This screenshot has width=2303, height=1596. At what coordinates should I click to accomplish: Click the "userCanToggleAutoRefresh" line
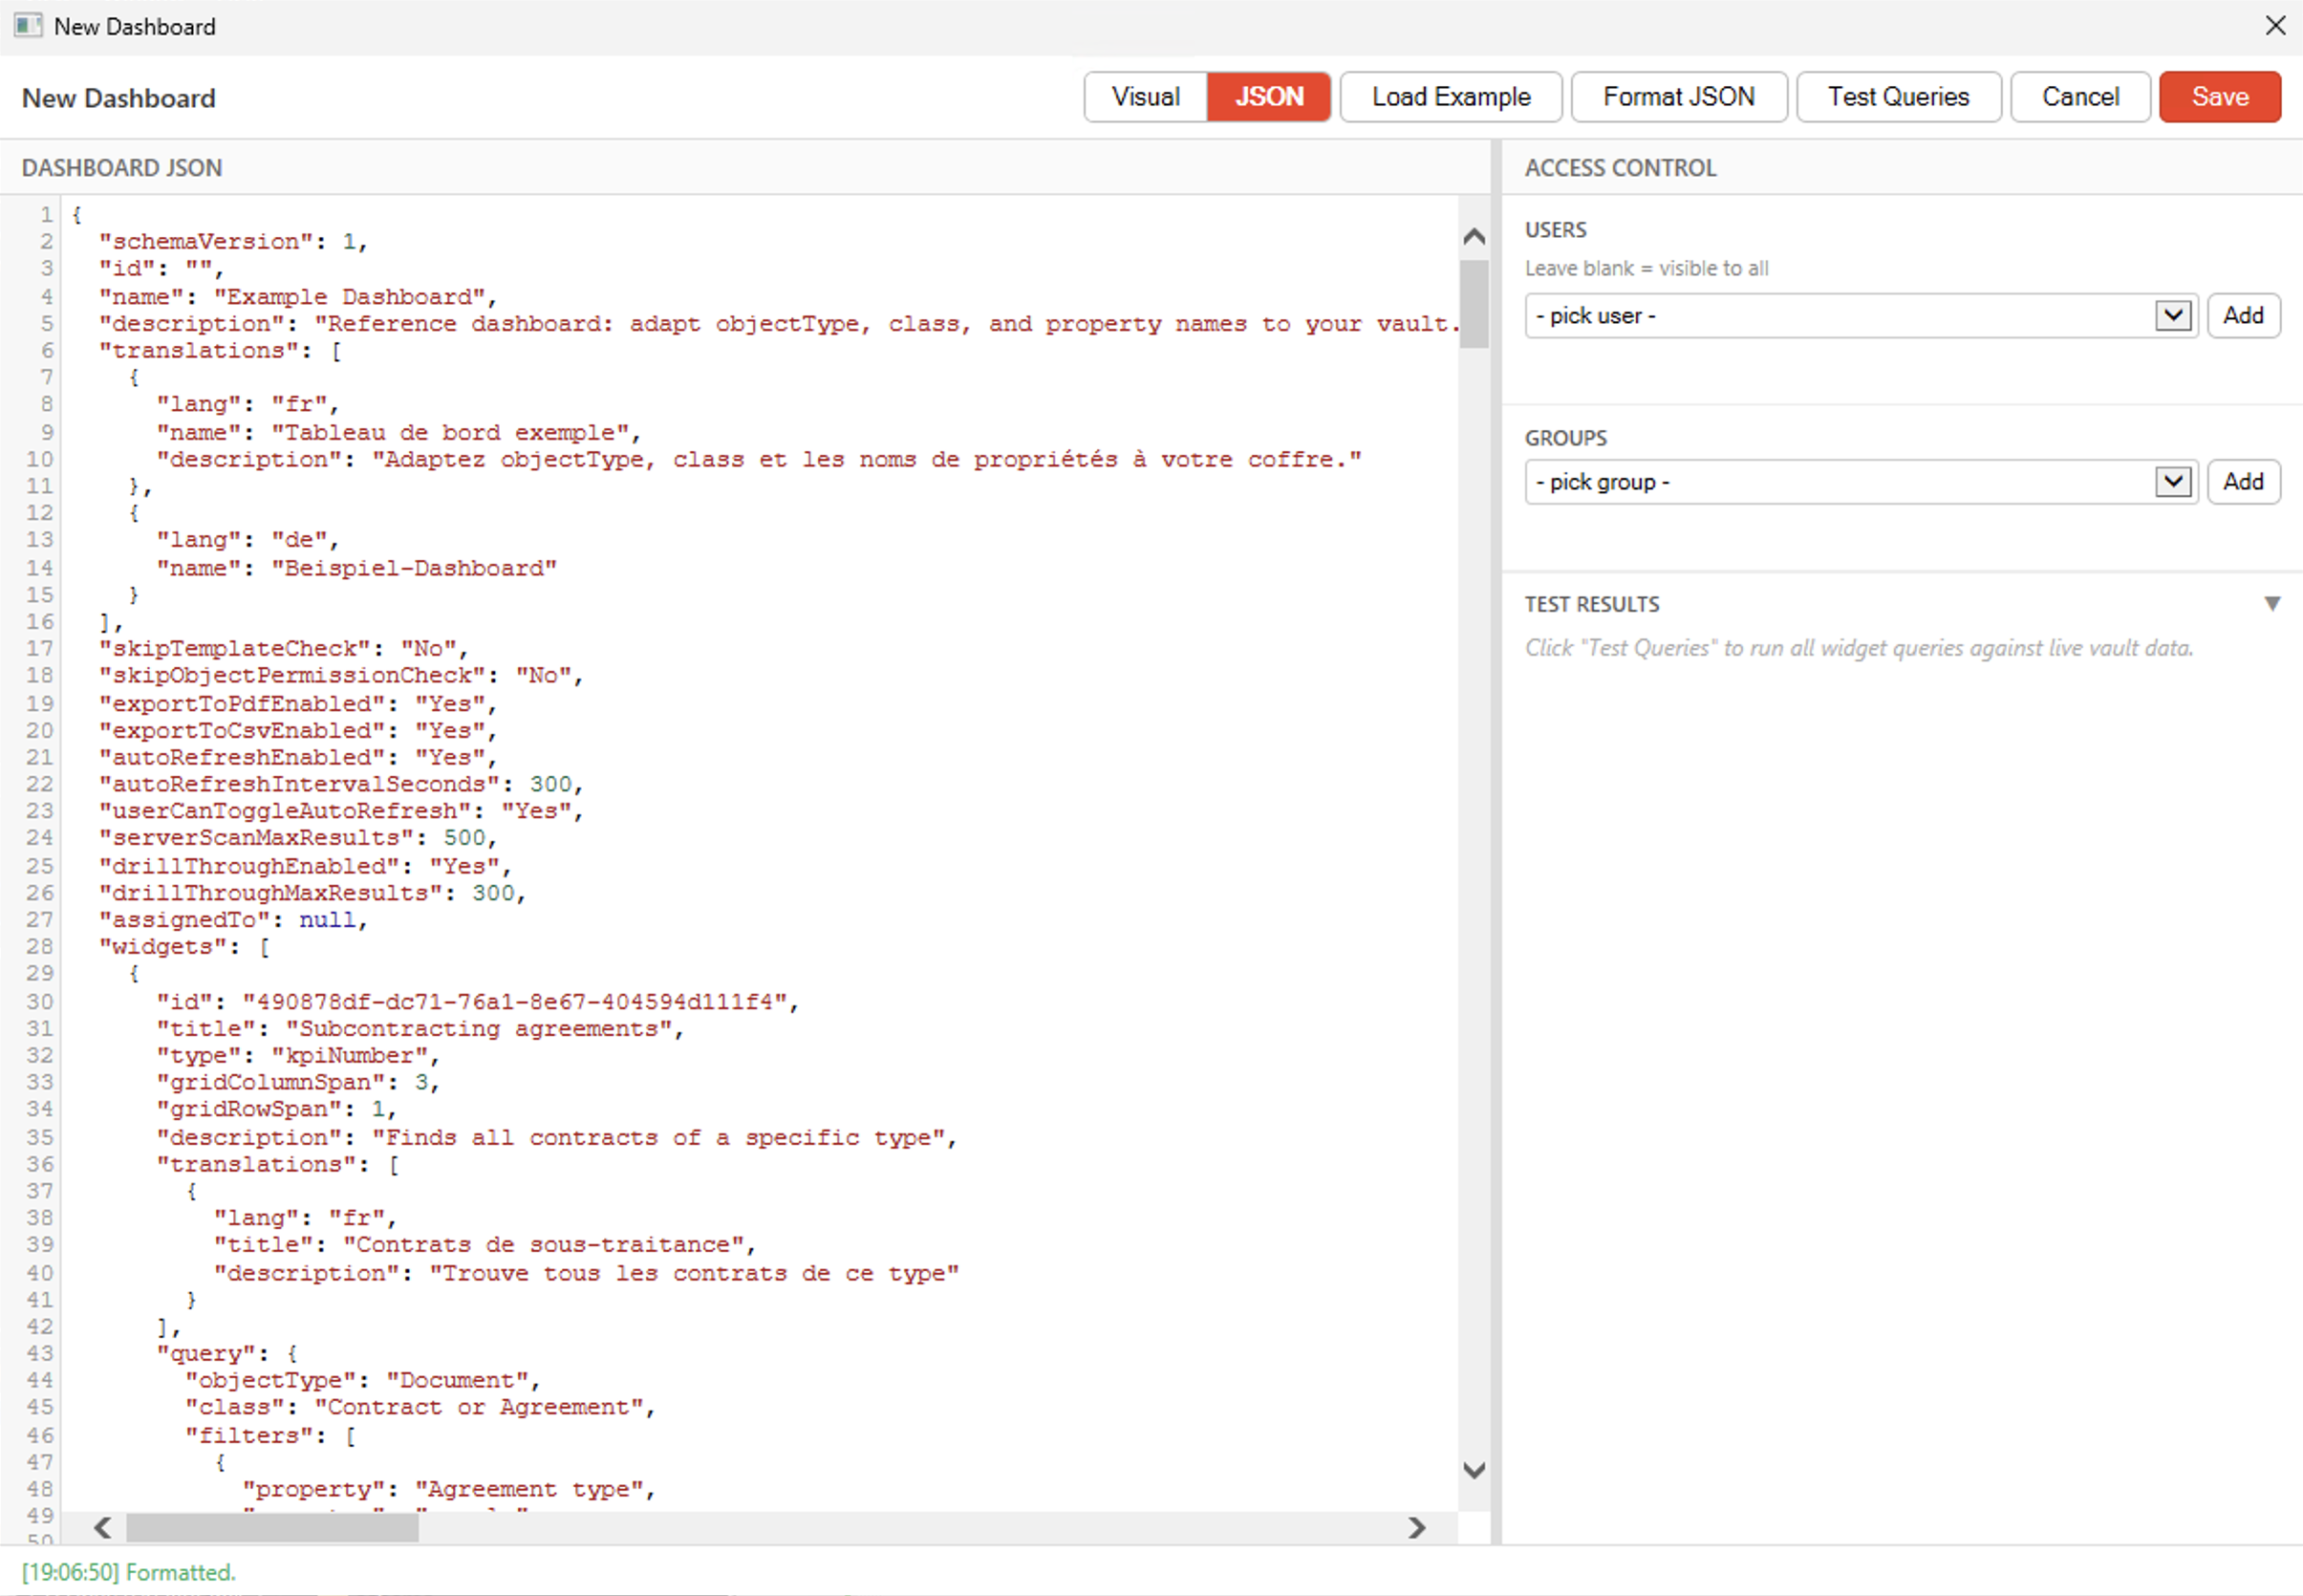(x=340, y=812)
